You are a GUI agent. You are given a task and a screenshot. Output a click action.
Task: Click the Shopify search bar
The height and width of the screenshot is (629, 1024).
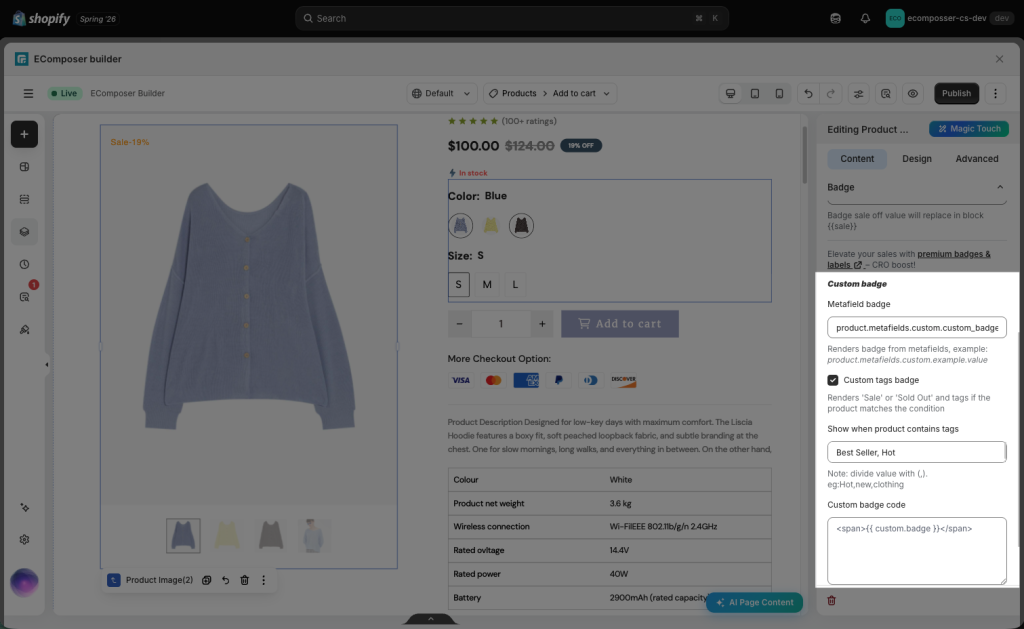(x=511, y=18)
